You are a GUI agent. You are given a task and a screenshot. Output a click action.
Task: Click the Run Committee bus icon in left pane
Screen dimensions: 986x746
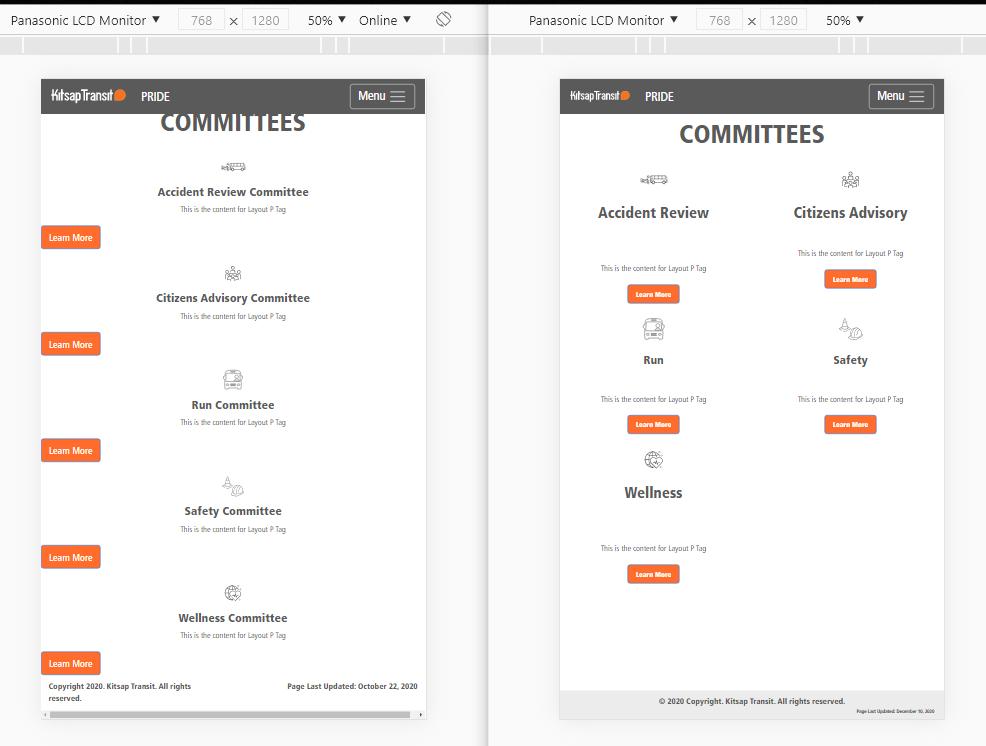tap(233, 379)
